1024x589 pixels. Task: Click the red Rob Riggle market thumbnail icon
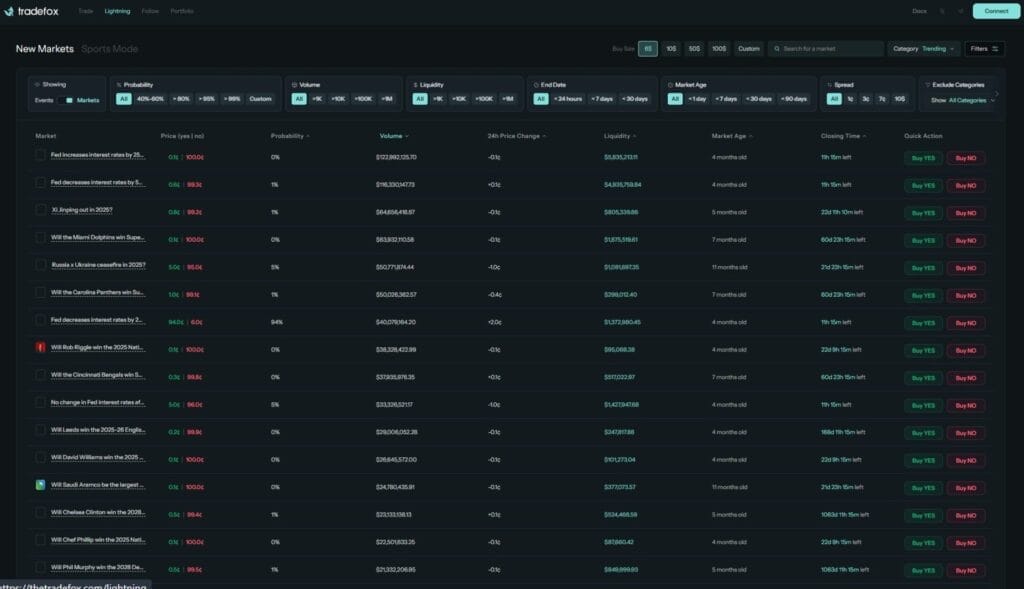coord(41,347)
